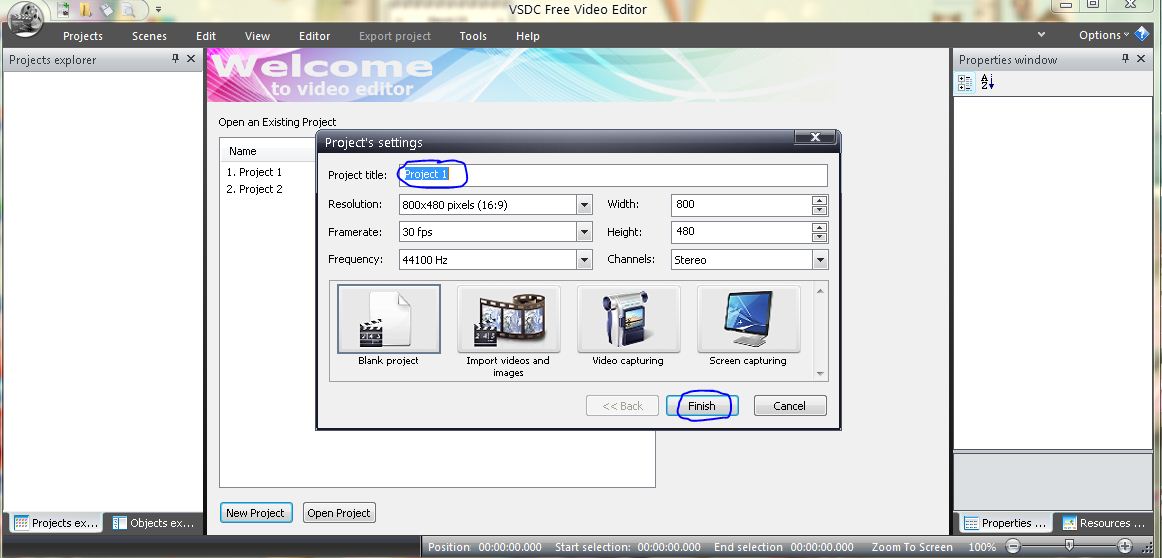Click the zoom slider handle

[1069, 547]
